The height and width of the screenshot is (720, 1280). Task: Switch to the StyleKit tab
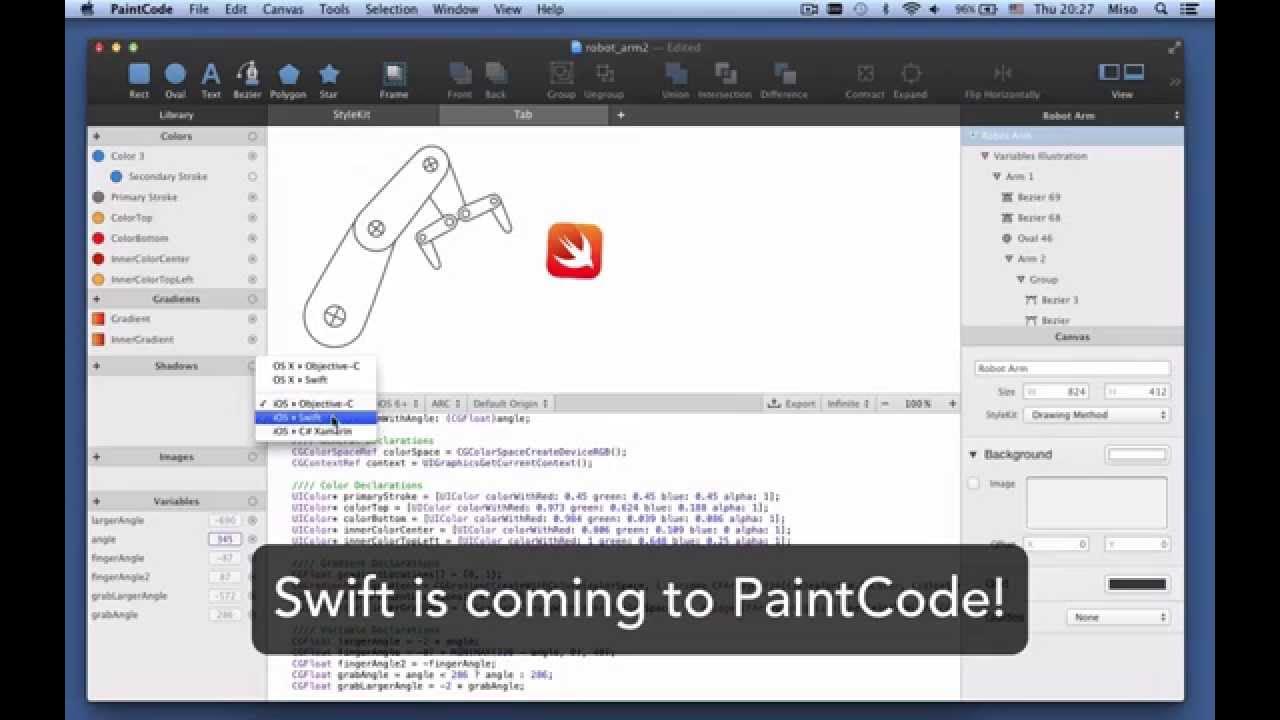[x=352, y=115]
